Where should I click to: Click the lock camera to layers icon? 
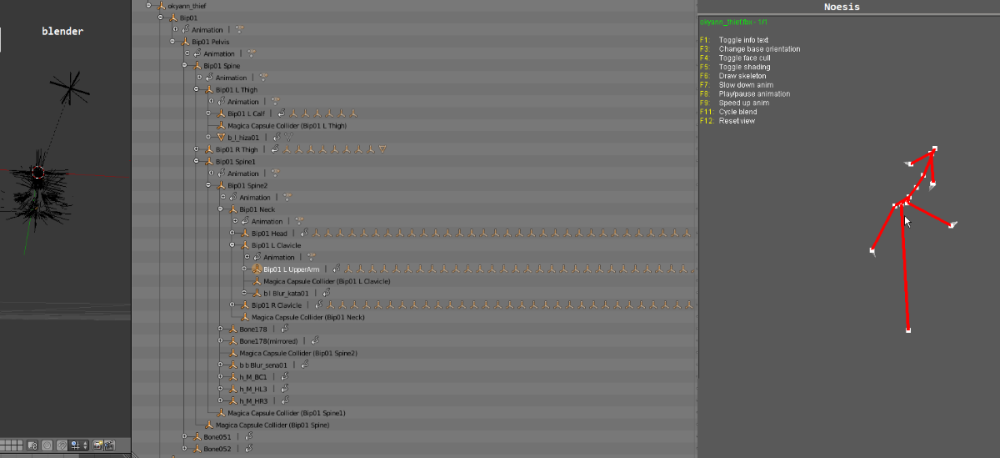(x=33, y=445)
